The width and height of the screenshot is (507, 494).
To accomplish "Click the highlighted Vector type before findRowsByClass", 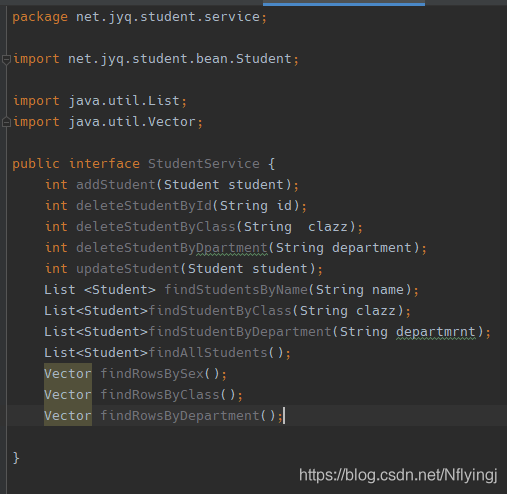I will point(68,395).
